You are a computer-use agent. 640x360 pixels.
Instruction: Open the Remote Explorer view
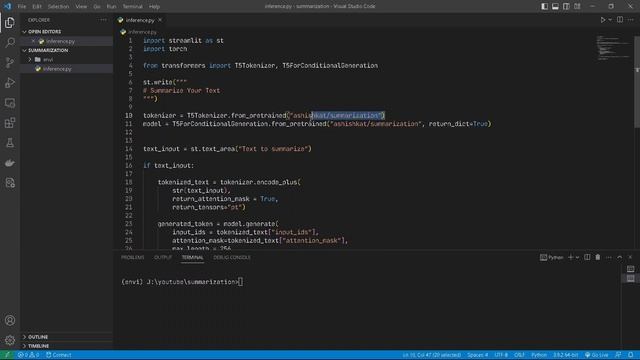[x=10, y=103]
